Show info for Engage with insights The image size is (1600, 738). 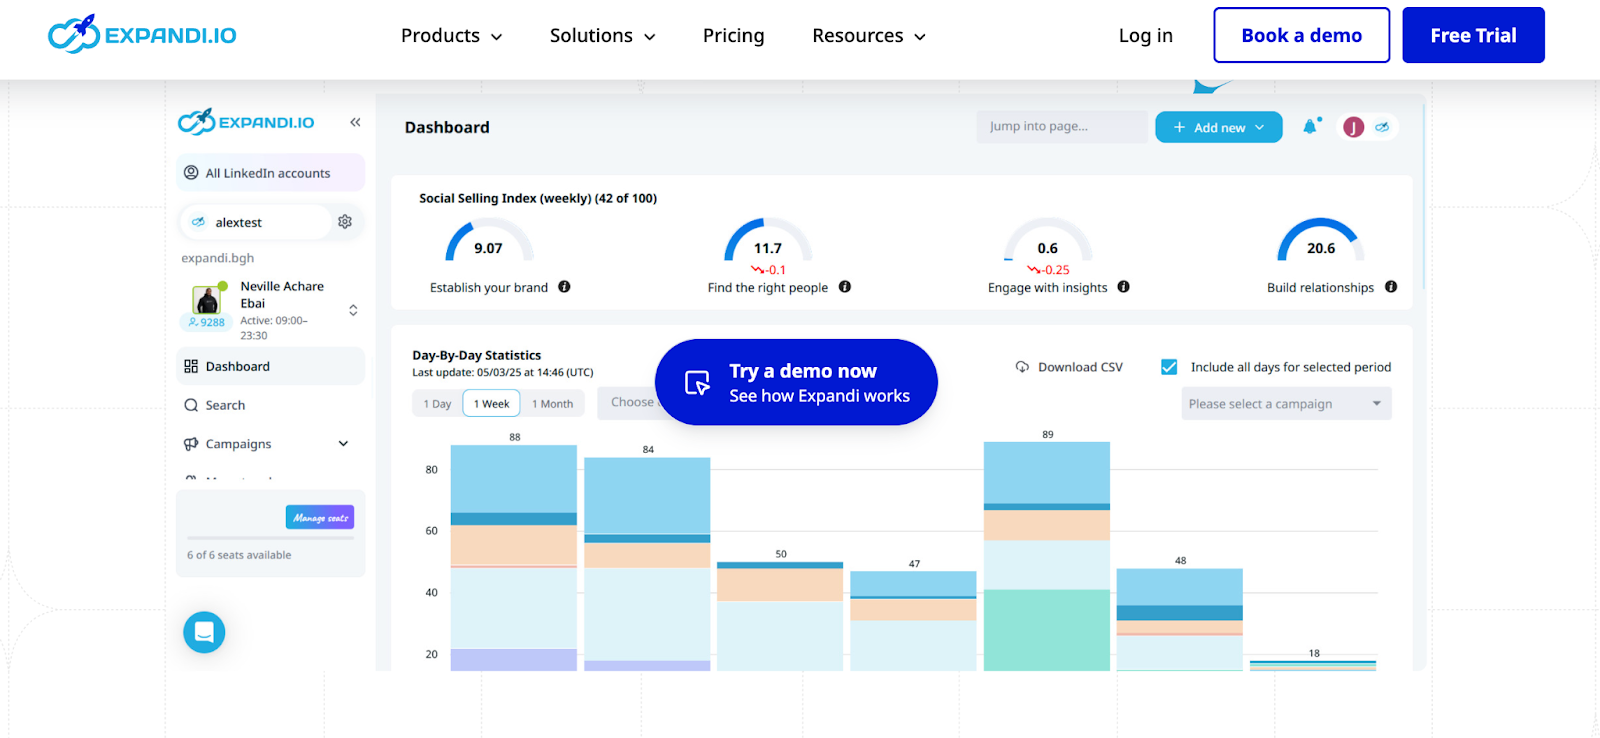(x=1124, y=287)
